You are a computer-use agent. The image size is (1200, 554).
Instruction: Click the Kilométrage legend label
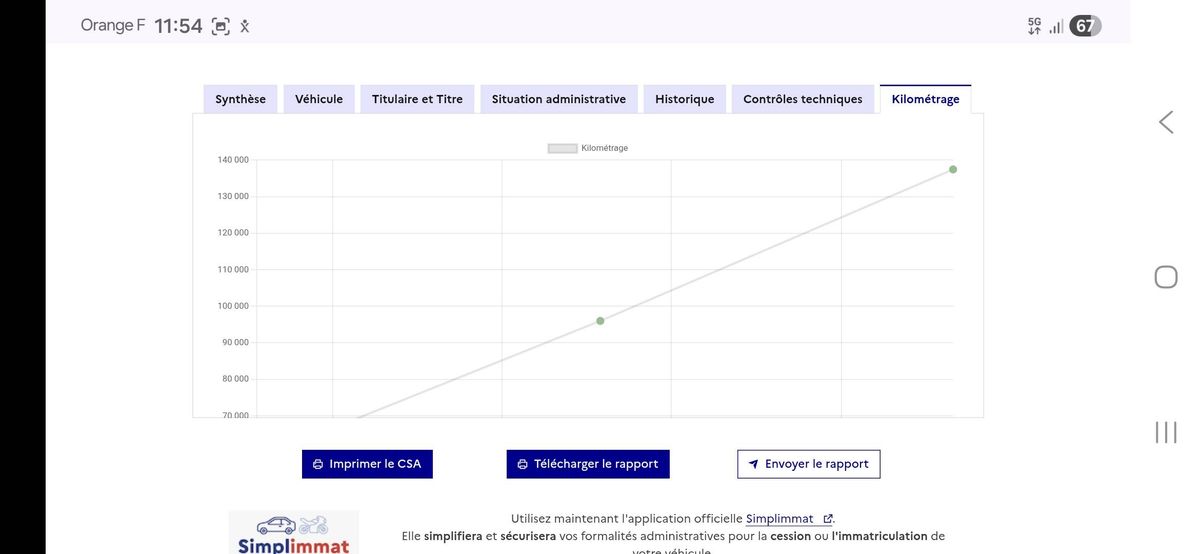[604, 148]
